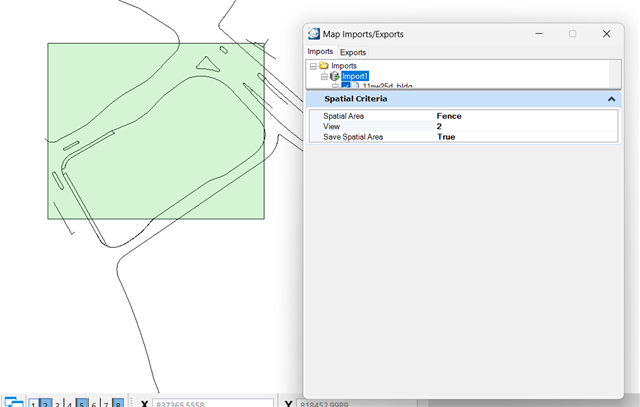Click the Save Spatial Area True value
Image resolution: width=640 pixels, height=407 pixels.
[x=446, y=136]
